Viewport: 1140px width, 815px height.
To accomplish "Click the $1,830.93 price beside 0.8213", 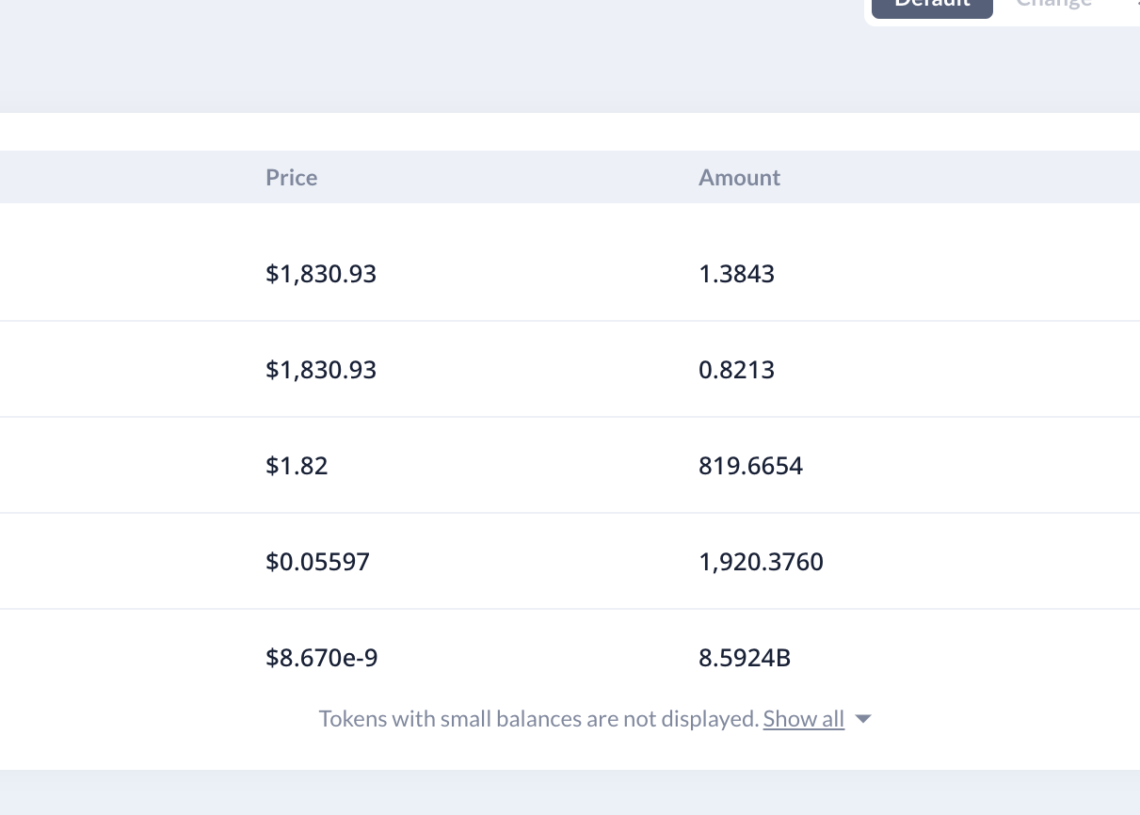I will (320, 370).
